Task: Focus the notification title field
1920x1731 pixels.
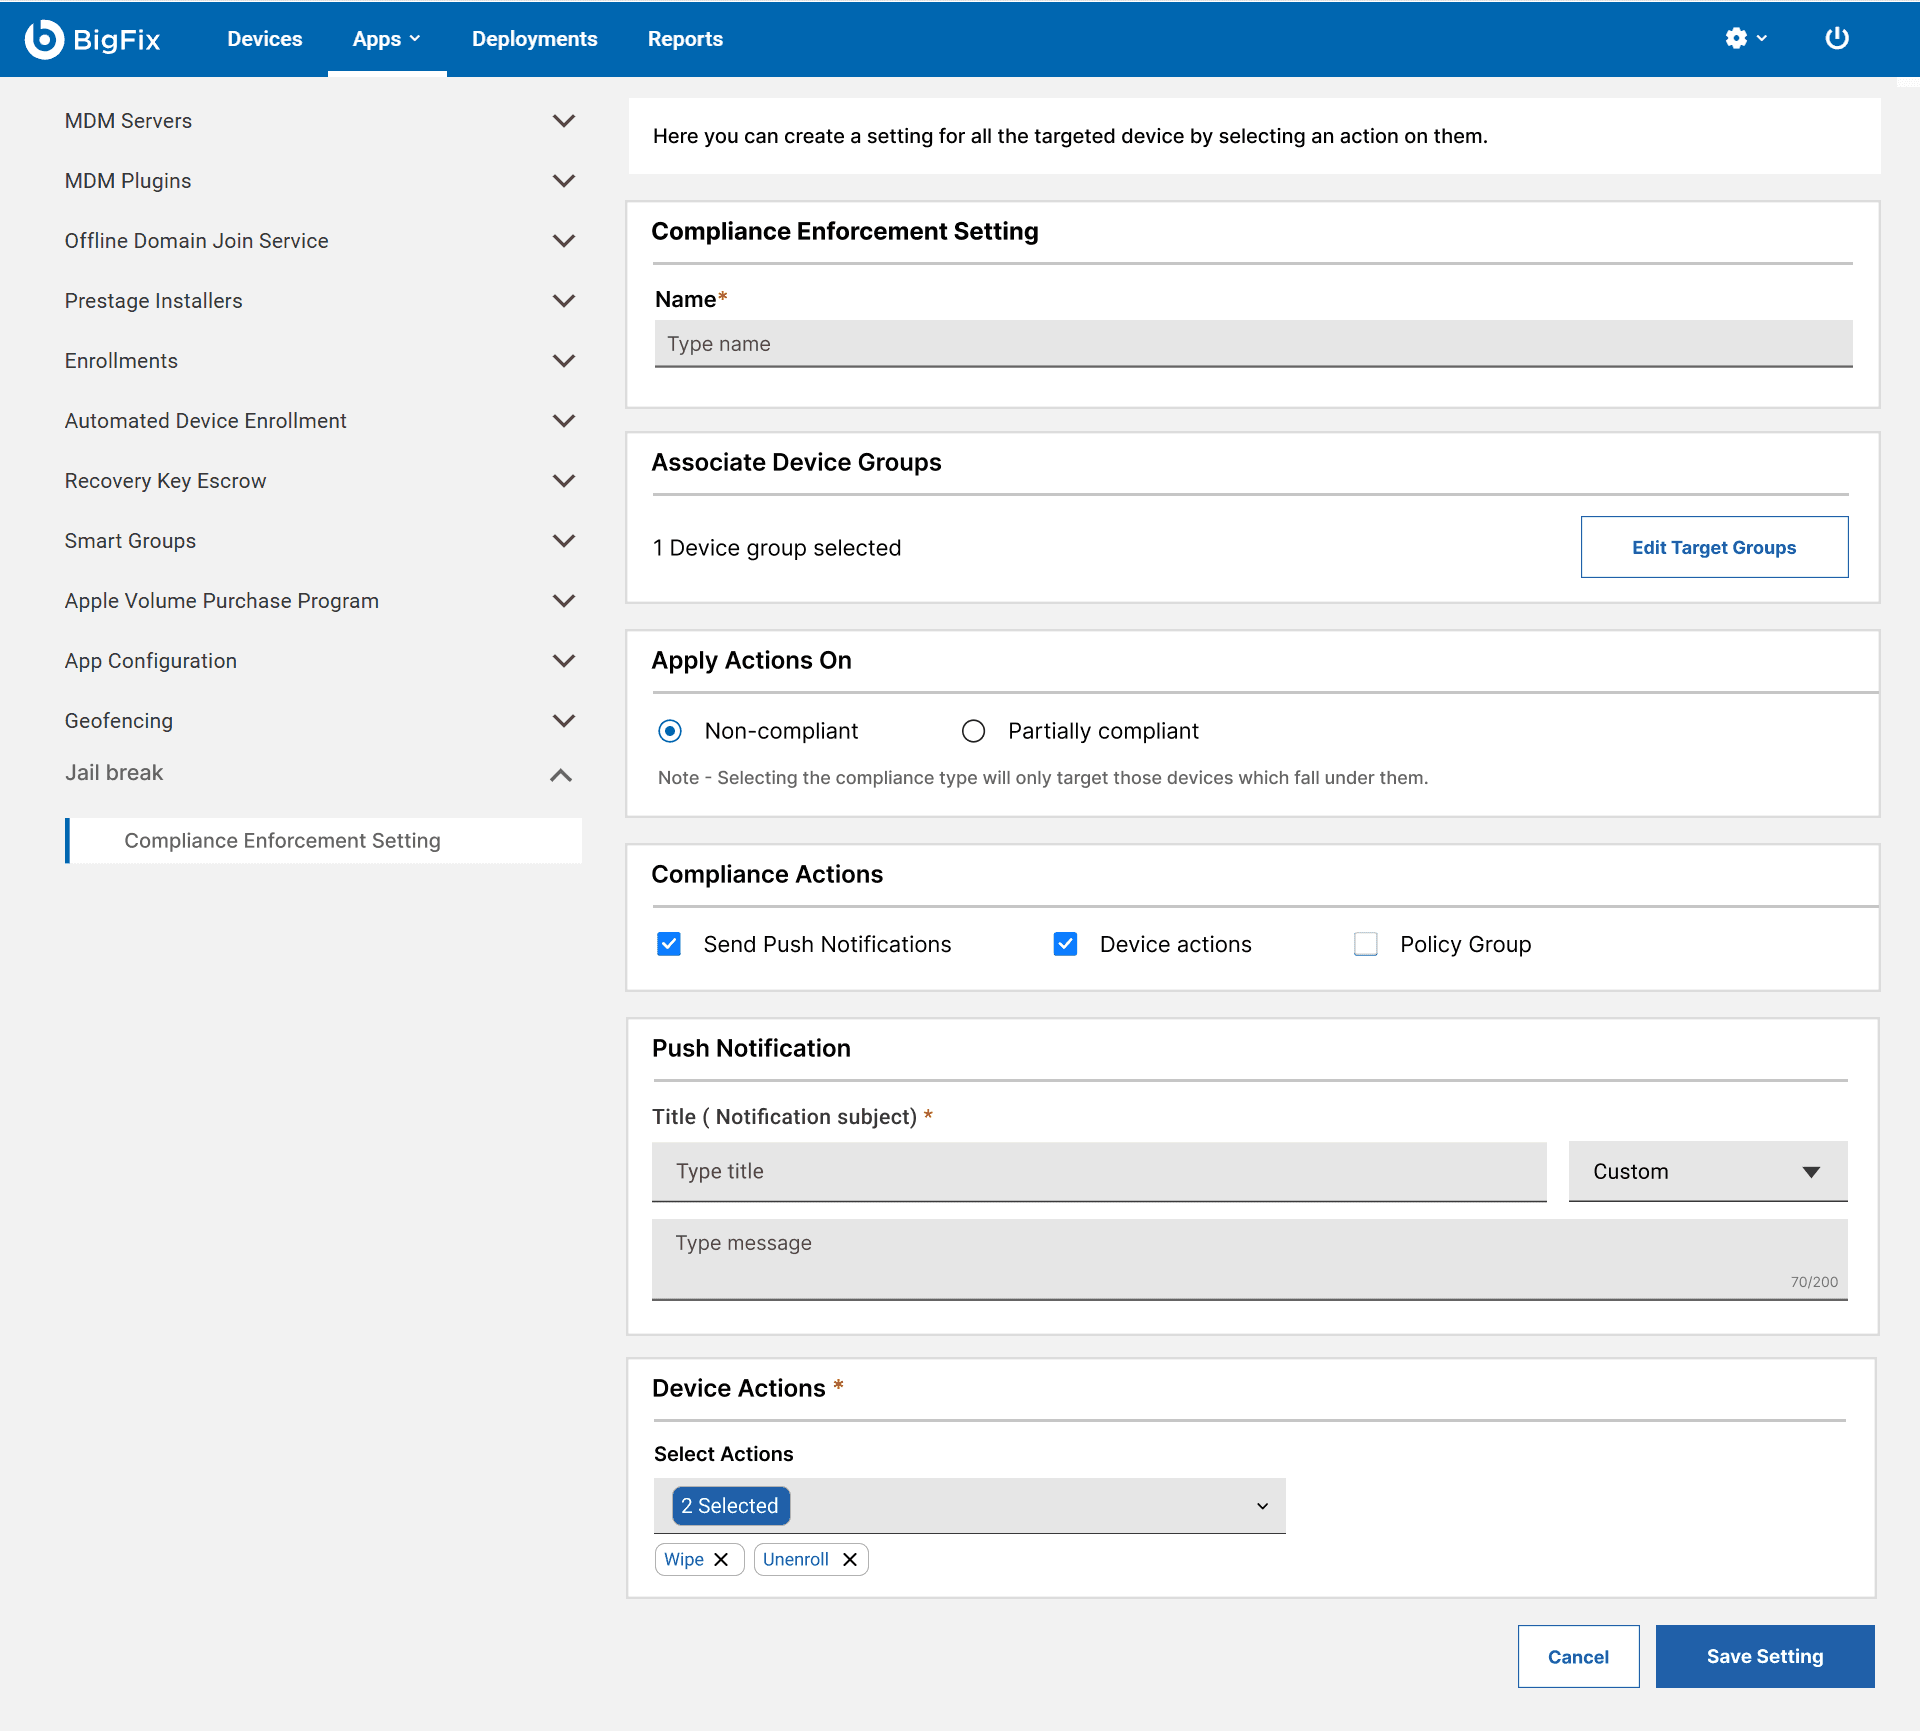Action: click(1099, 1171)
